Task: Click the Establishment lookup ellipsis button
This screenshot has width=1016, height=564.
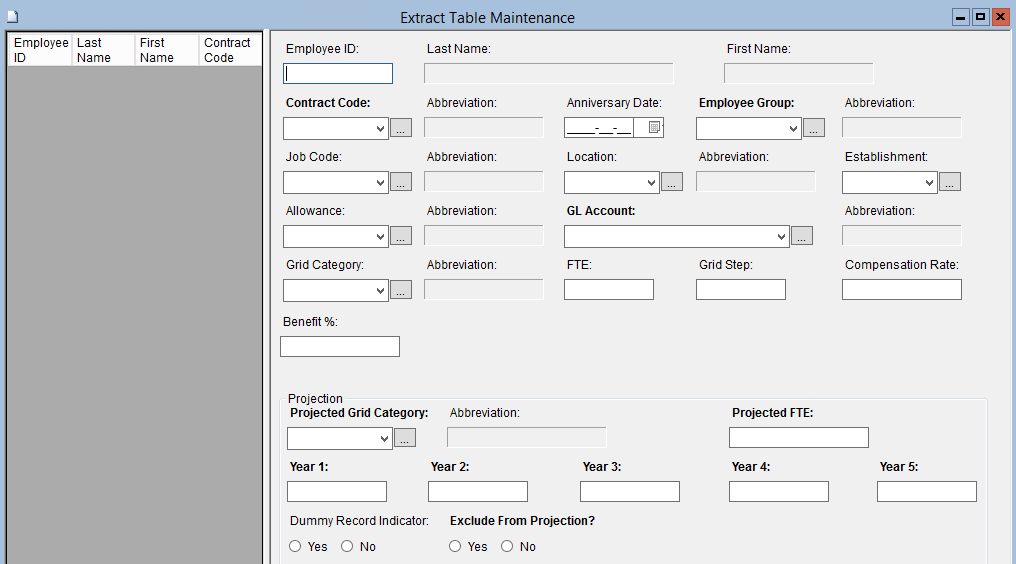Action: pyautogui.click(x=950, y=182)
